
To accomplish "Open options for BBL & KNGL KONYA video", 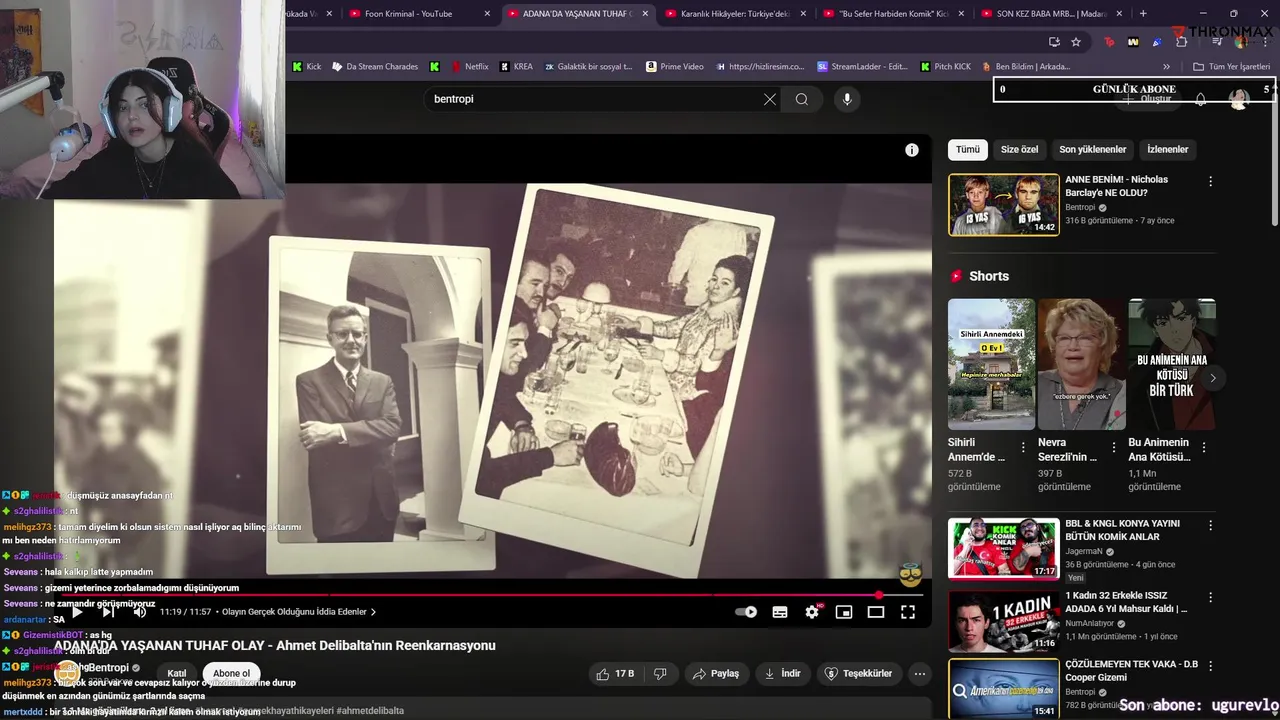I will point(1211,526).
